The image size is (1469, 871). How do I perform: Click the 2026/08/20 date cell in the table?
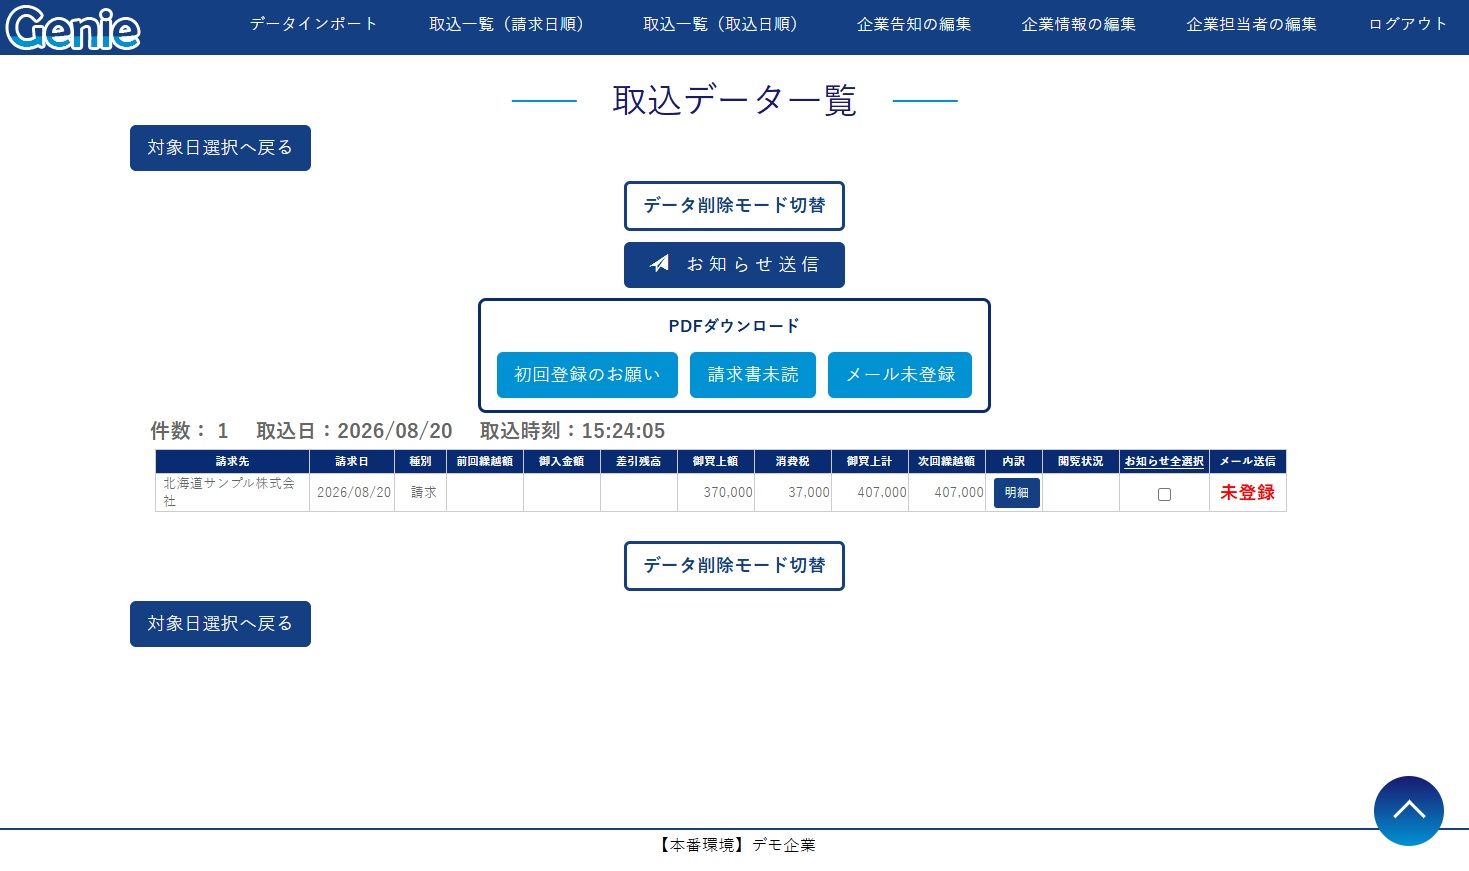(354, 492)
